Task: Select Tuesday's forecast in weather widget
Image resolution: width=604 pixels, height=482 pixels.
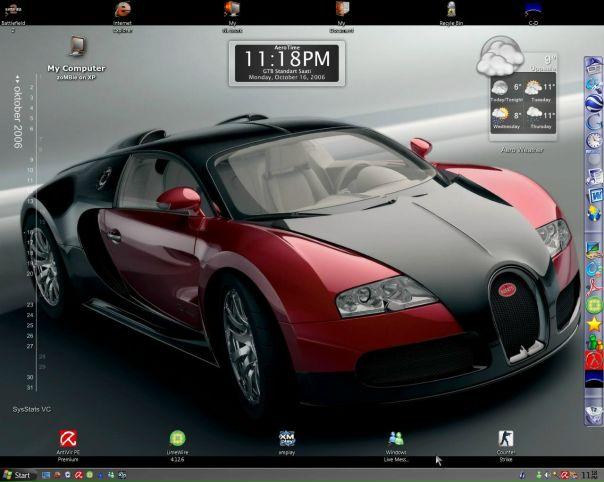Action: (541, 92)
